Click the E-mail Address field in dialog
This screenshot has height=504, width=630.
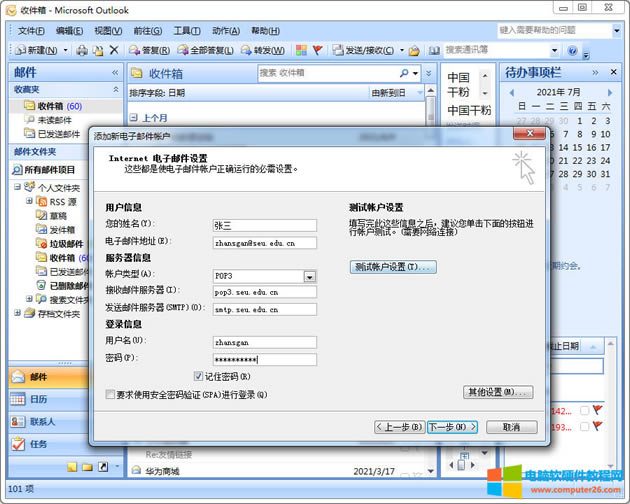[265, 243]
